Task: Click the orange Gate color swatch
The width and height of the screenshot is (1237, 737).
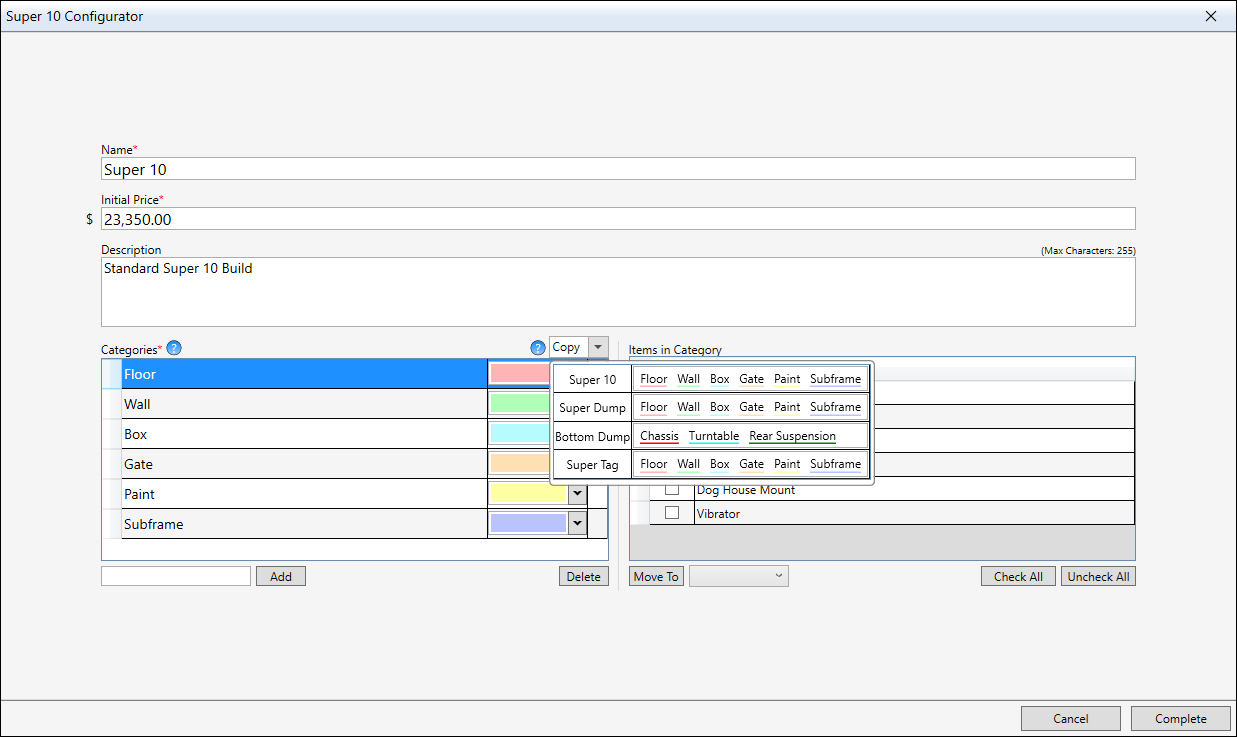Action: pyautogui.click(x=519, y=464)
